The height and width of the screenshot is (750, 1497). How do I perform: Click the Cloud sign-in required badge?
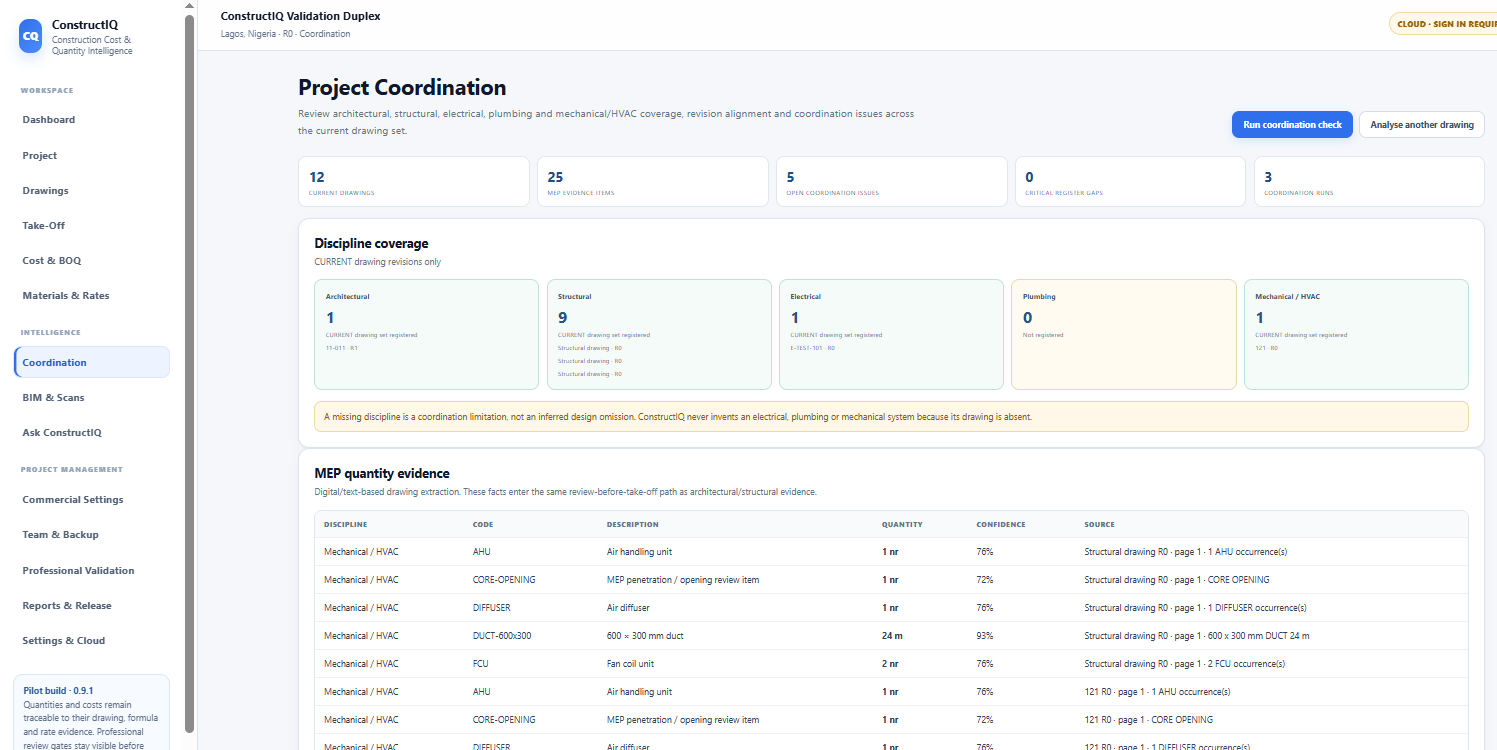pos(1443,24)
